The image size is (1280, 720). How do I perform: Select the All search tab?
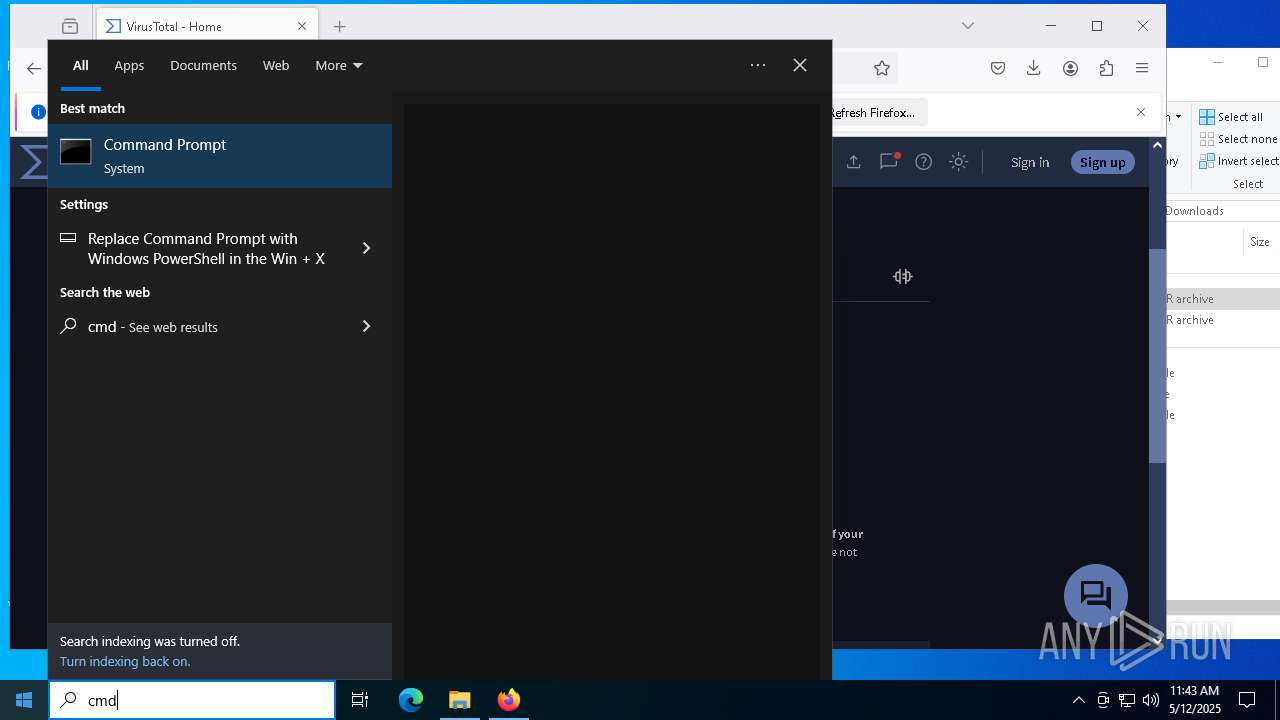(x=80, y=65)
